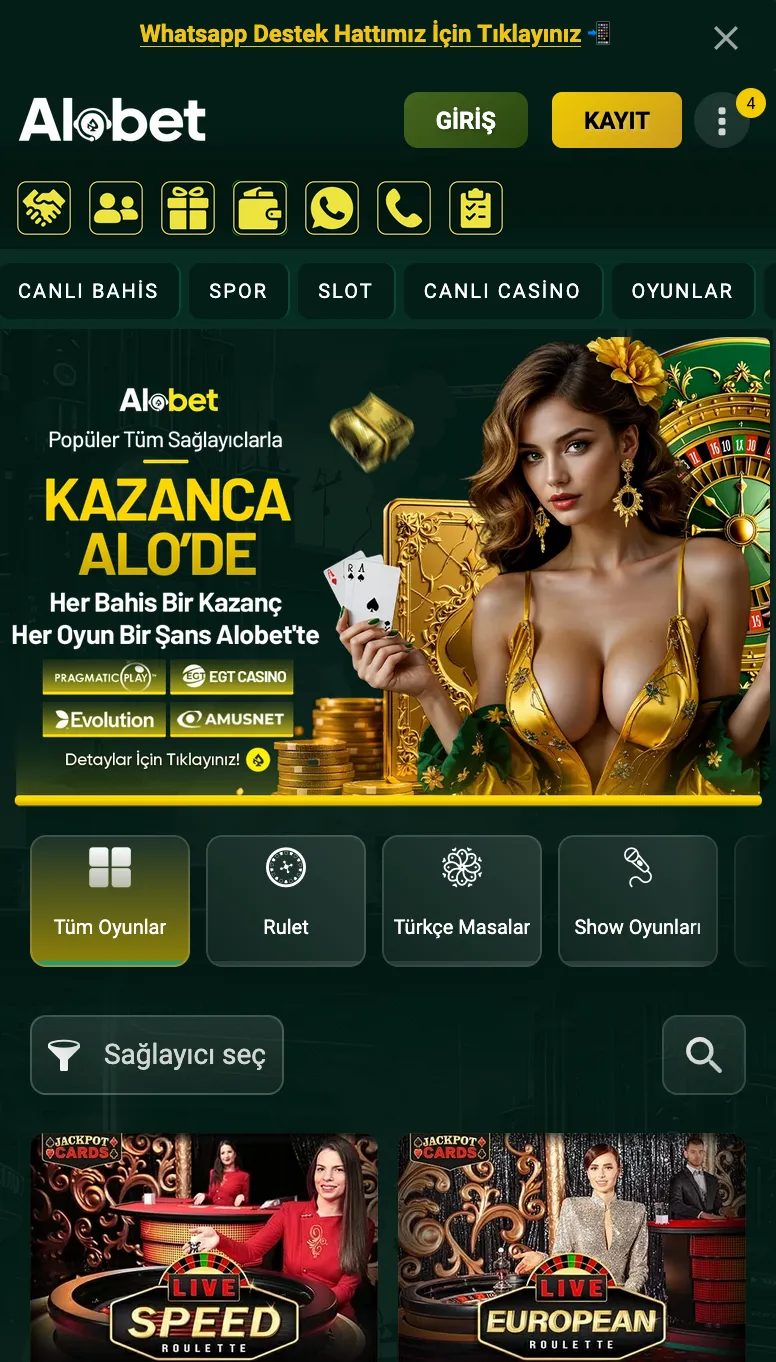Open the Live Speed Roulette game thumbnail
This screenshot has height=1362, width=776.
pyautogui.click(x=204, y=1247)
